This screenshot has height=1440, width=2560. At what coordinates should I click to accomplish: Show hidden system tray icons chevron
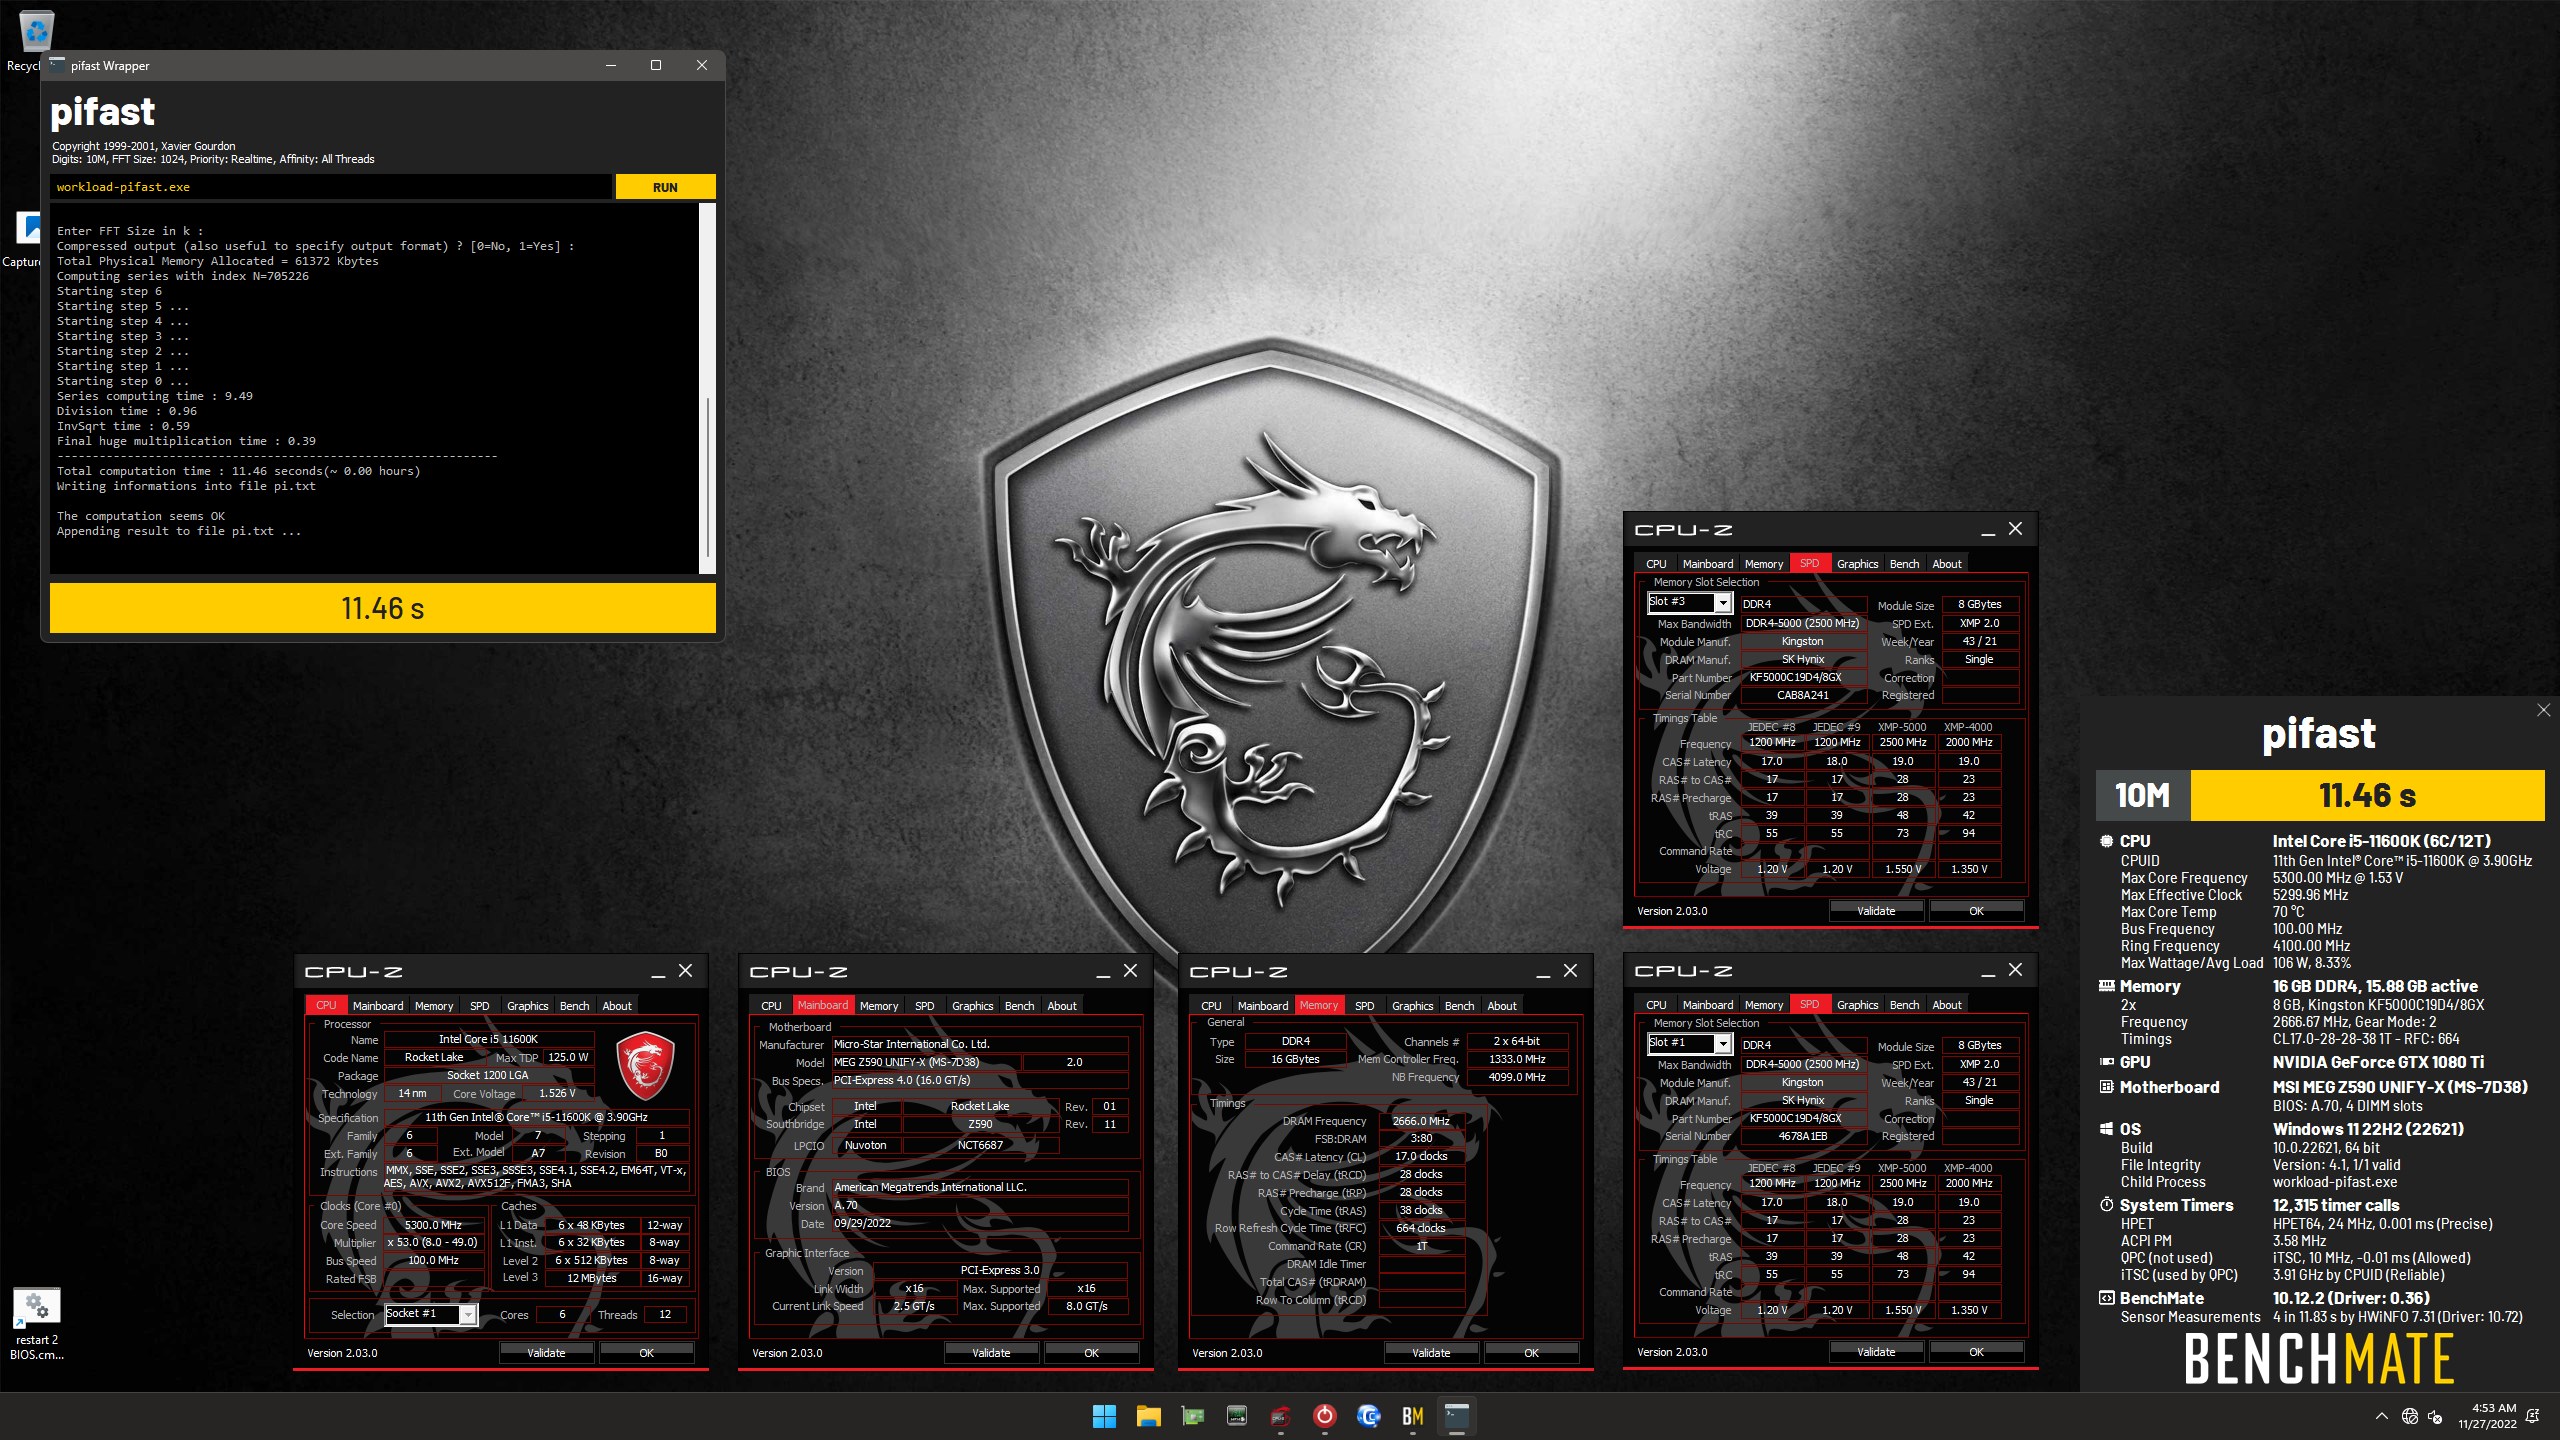point(2381,1416)
